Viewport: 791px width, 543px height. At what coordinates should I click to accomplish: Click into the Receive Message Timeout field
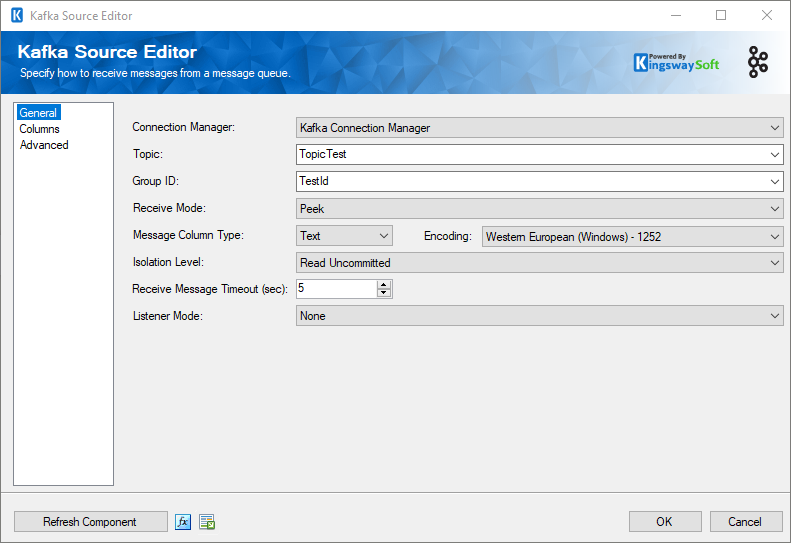pos(336,289)
